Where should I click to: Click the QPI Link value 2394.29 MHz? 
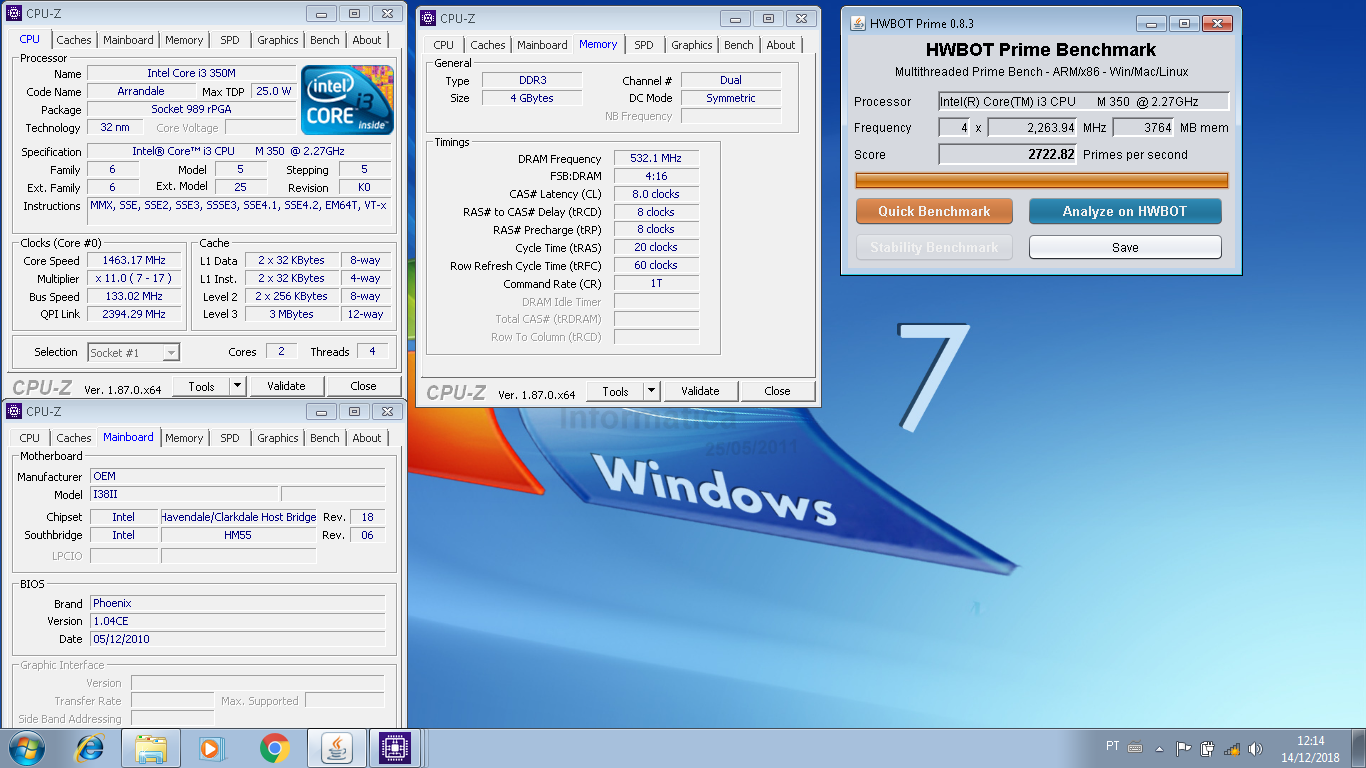pyautogui.click(x=134, y=314)
